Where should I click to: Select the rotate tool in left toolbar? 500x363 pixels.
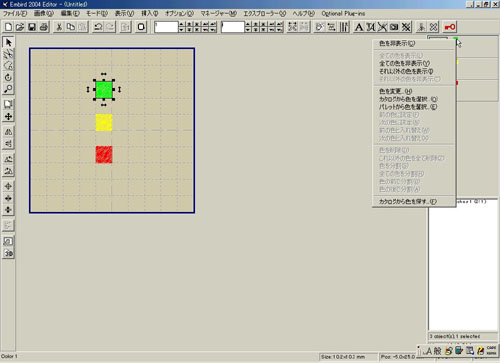pyautogui.click(x=8, y=77)
